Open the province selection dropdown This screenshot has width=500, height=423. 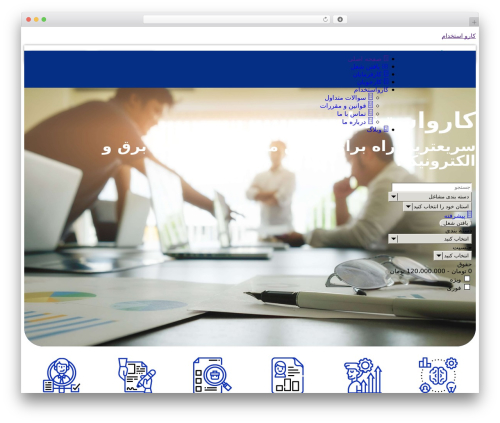pyautogui.click(x=437, y=207)
